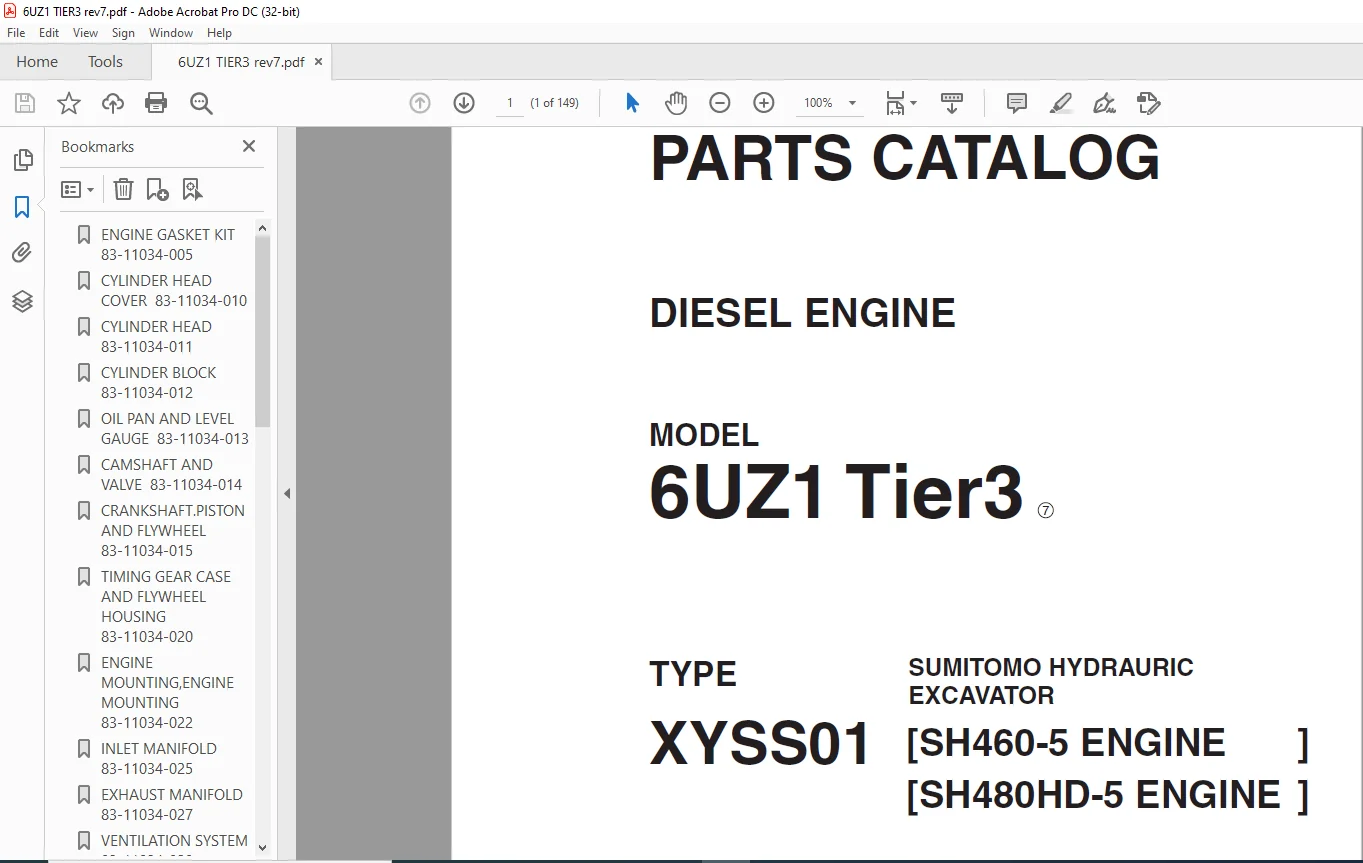
Task: Collapse the navigation pane arrow
Action: [x=287, y=493]
